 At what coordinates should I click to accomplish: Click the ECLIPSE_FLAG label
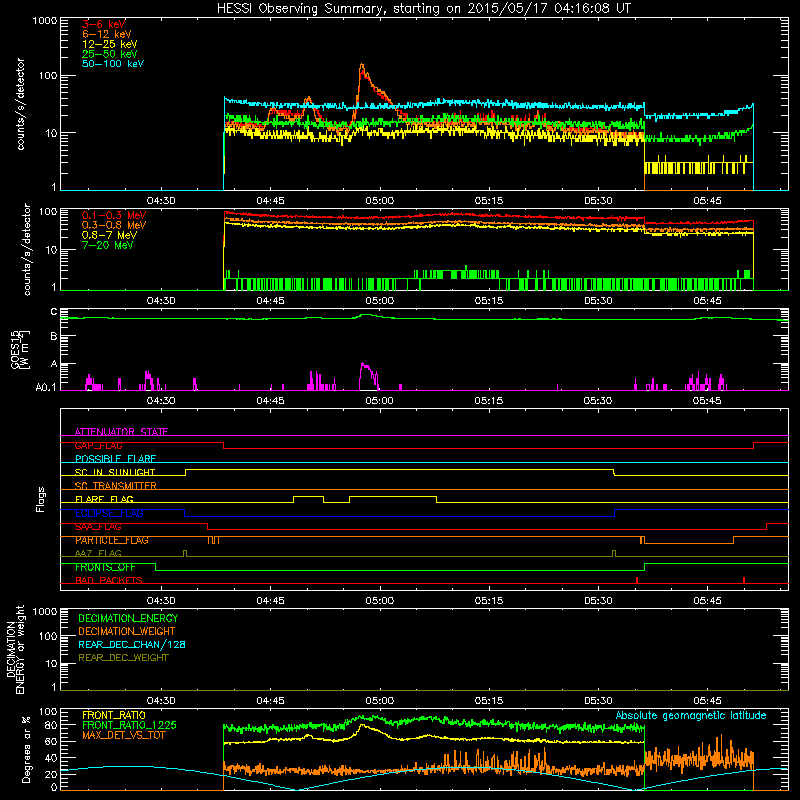pyautogui.click(x=109, y=513)
